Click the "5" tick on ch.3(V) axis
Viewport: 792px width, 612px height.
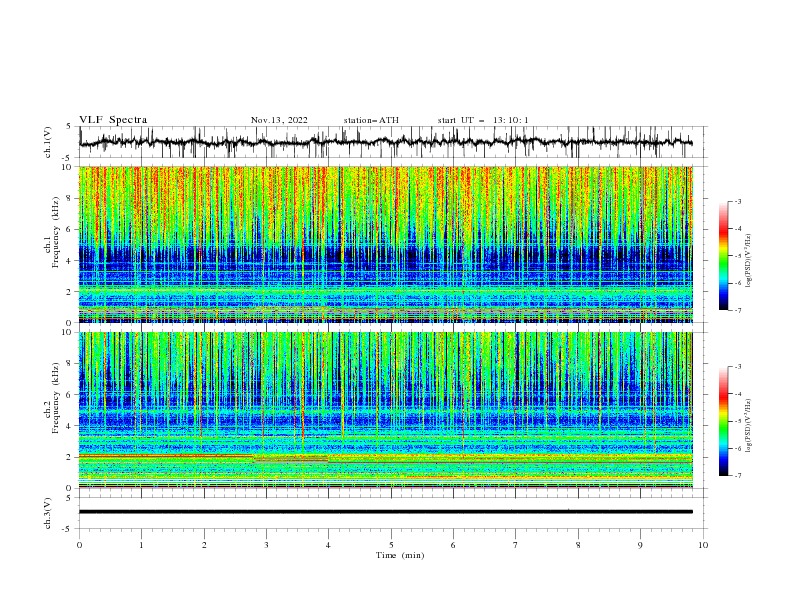point(69,497)
